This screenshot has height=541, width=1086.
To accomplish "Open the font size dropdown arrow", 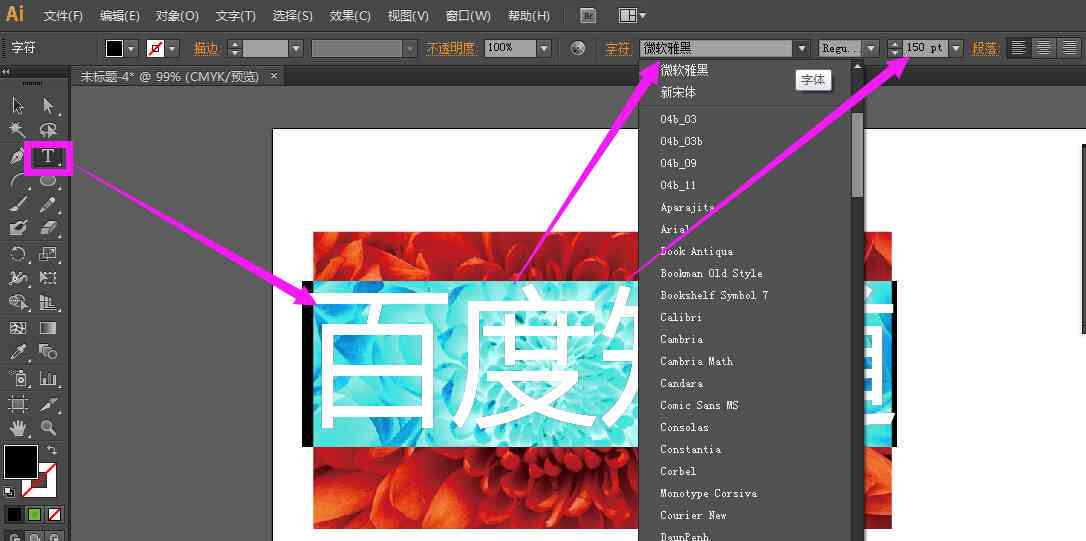I will click(956, 48).
